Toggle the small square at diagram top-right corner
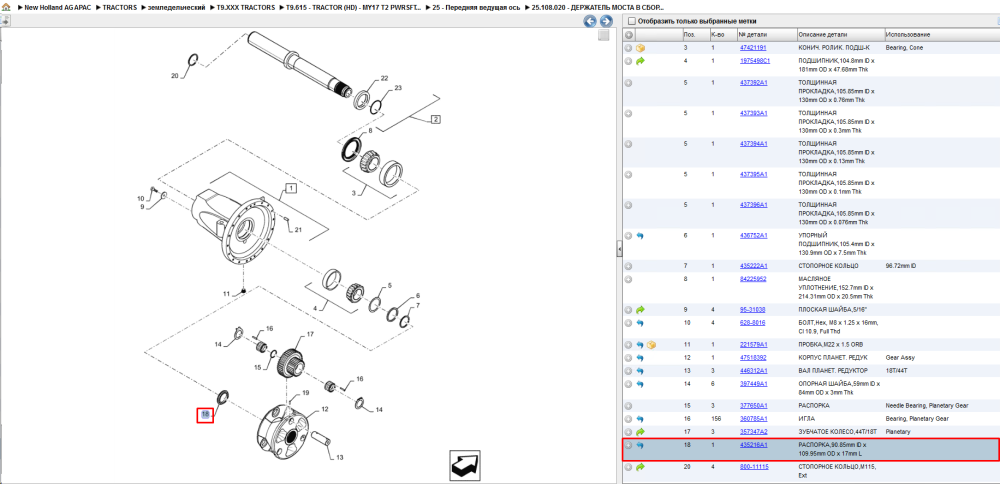This screenshot has height=484, width=1000. tap(603, 36)
